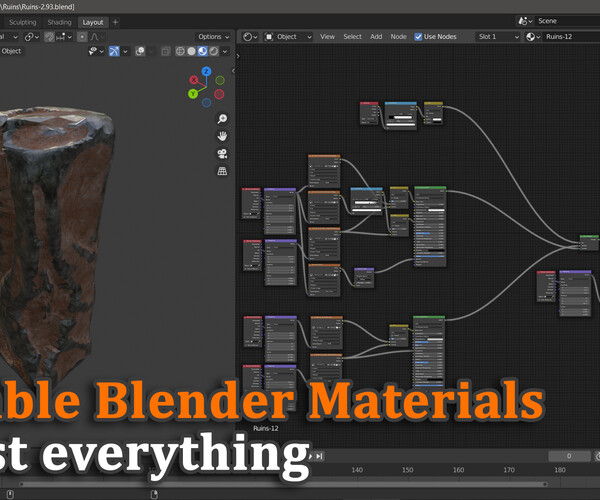Click frame 170 on the timeline
The height and width of the screenshot is (500, 600).
(509, 470)
